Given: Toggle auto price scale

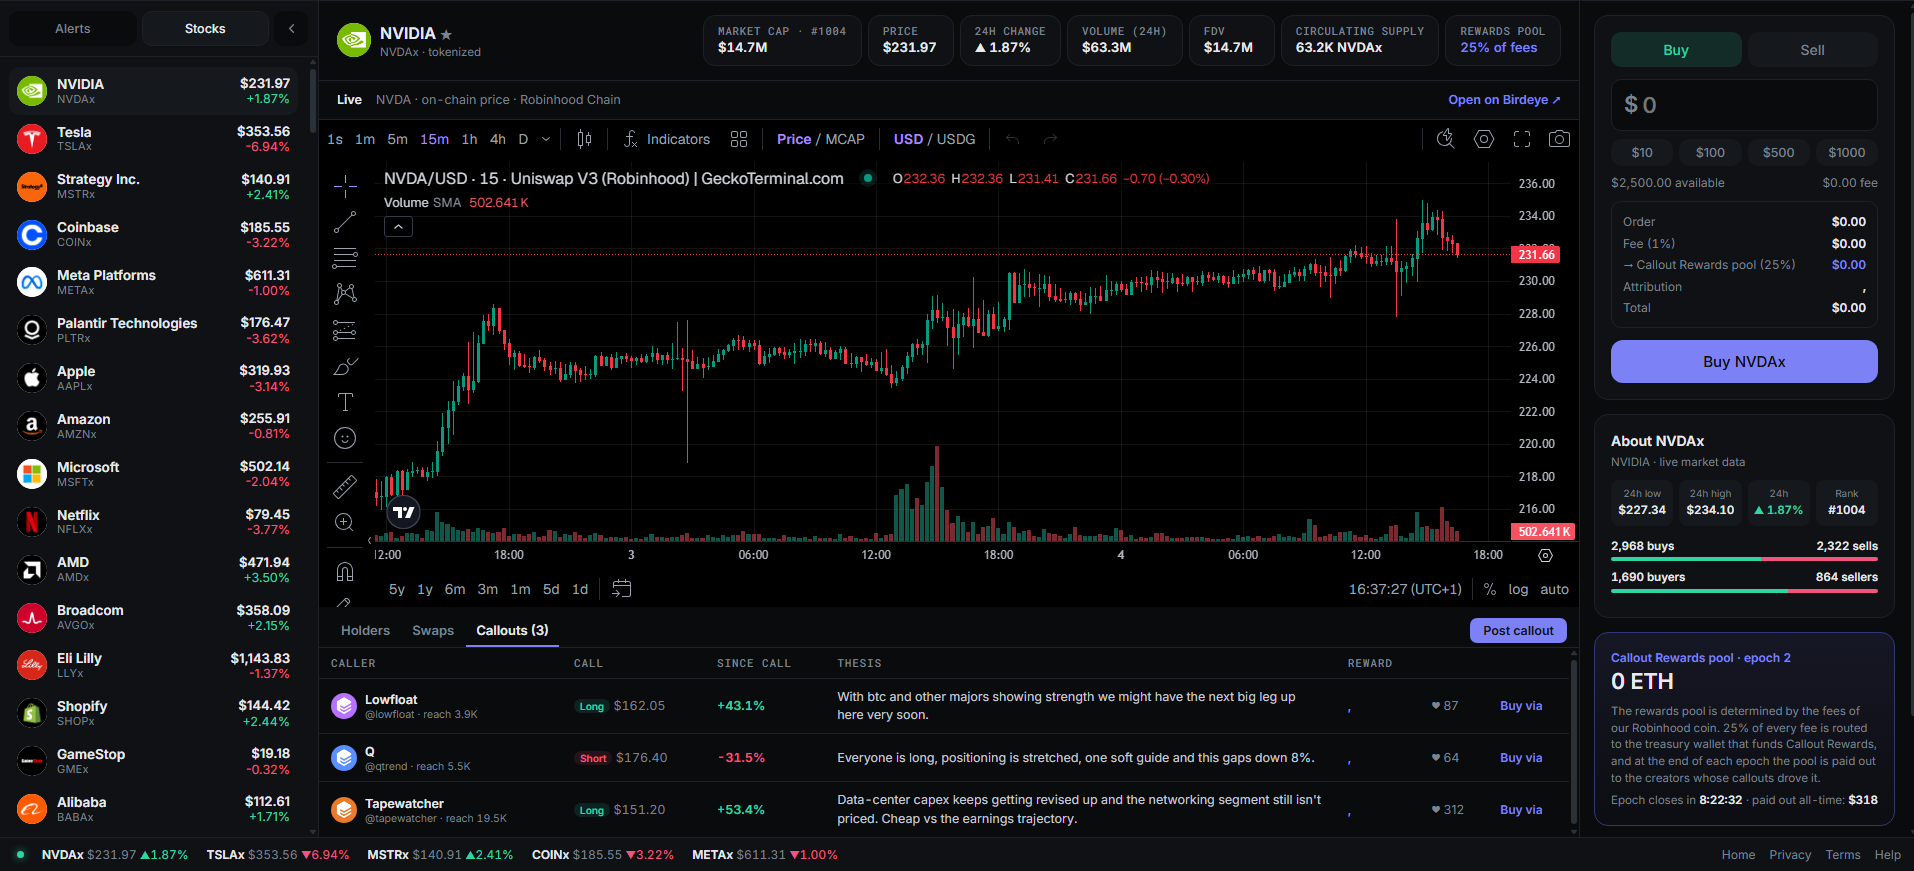Looking at the screenshot, I should (1554, 589).
